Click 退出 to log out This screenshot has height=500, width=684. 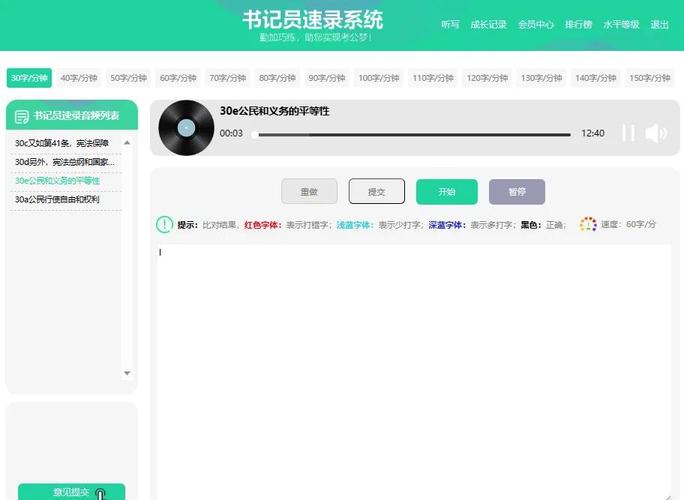(x=660, y=24)
